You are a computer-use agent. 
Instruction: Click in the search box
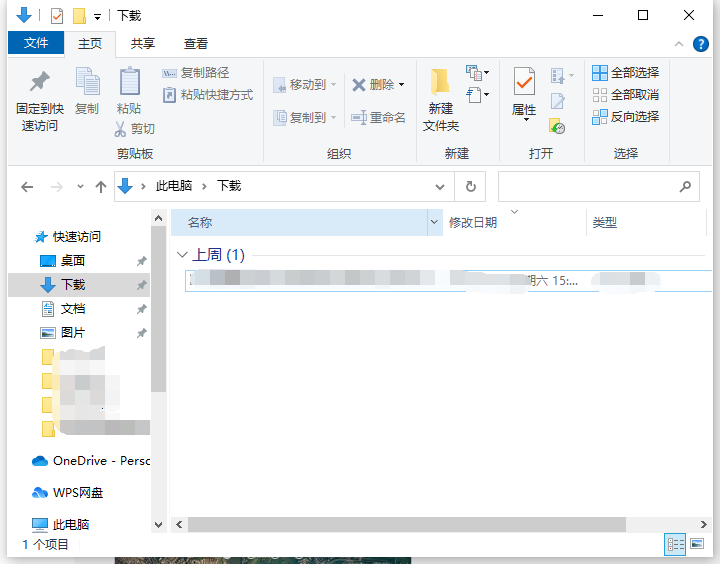tap(588, 186)
